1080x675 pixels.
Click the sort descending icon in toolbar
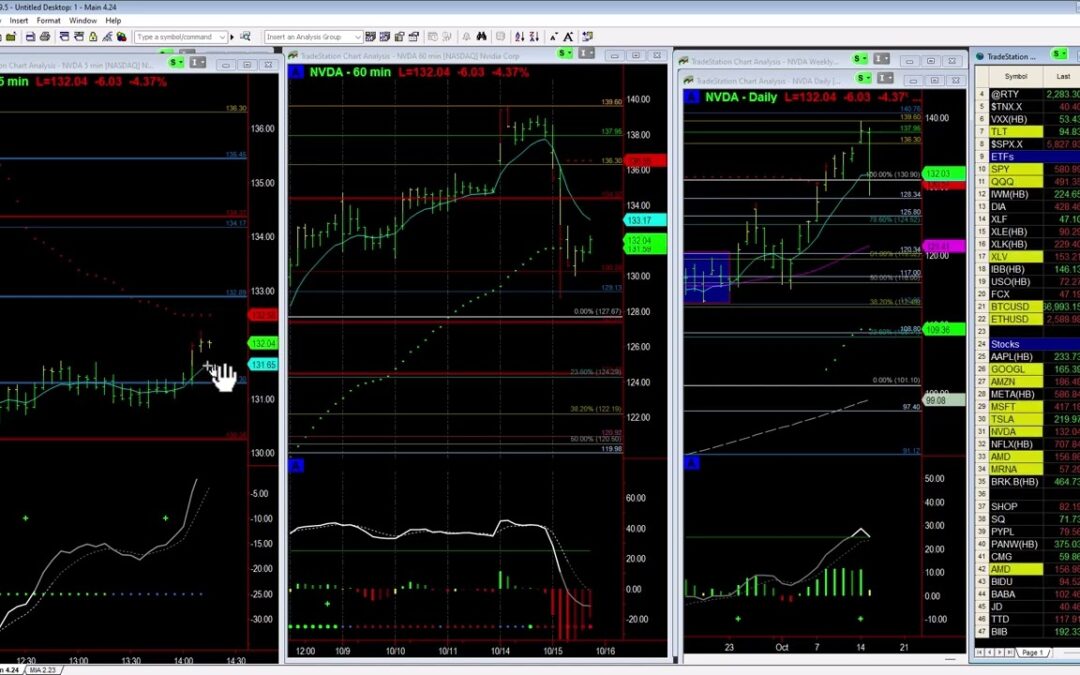coord(534,37)
